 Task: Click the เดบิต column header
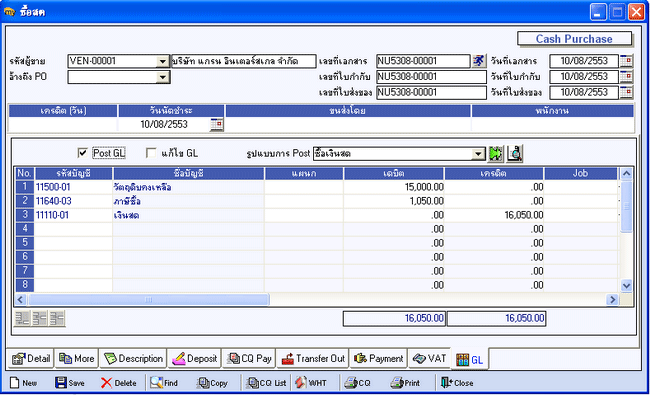[x=394, y=173]
